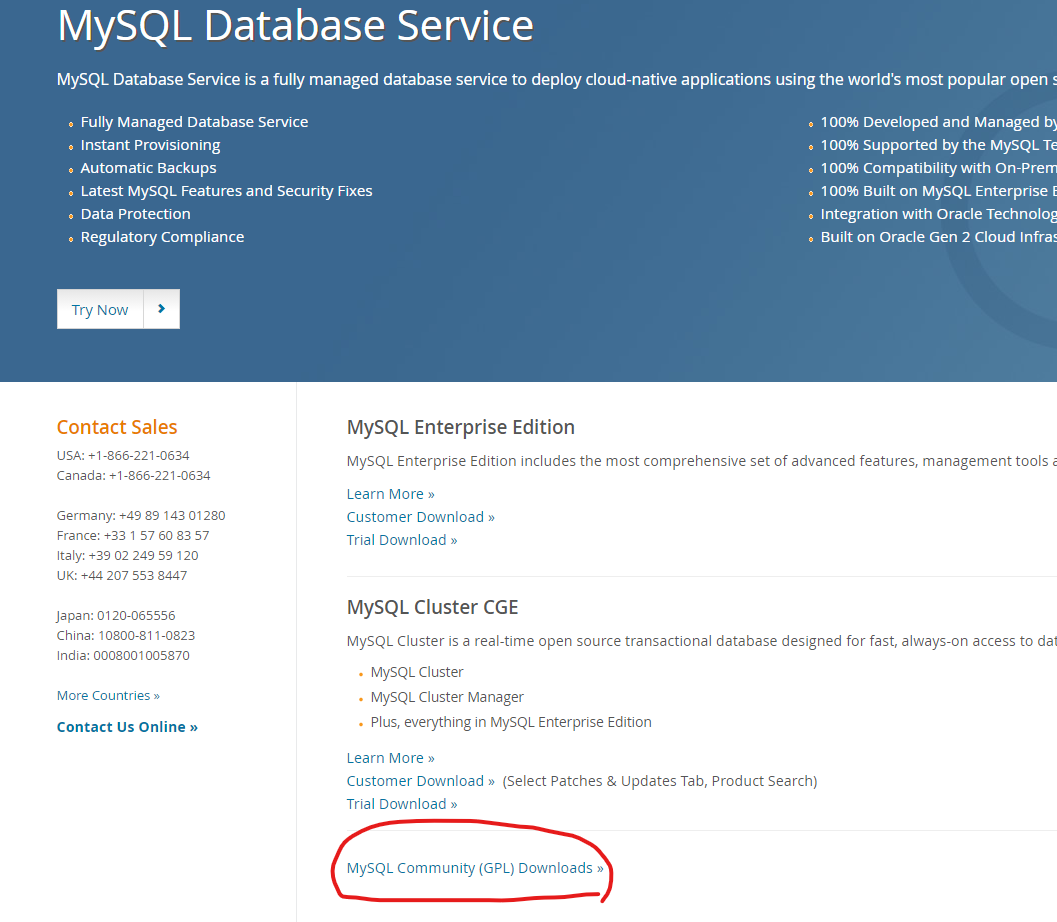Click the MySQL Cluster CGE heading

point(433,607)
